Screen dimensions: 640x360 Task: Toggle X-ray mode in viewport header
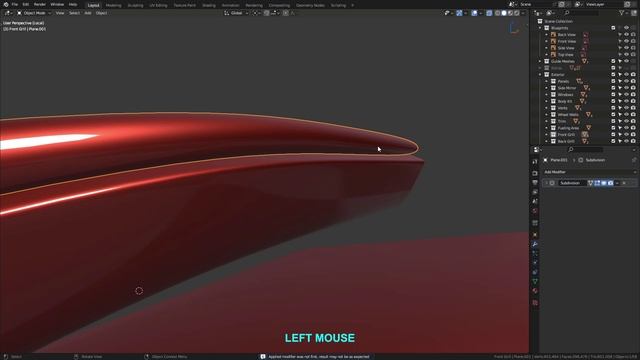click(489, 13)
